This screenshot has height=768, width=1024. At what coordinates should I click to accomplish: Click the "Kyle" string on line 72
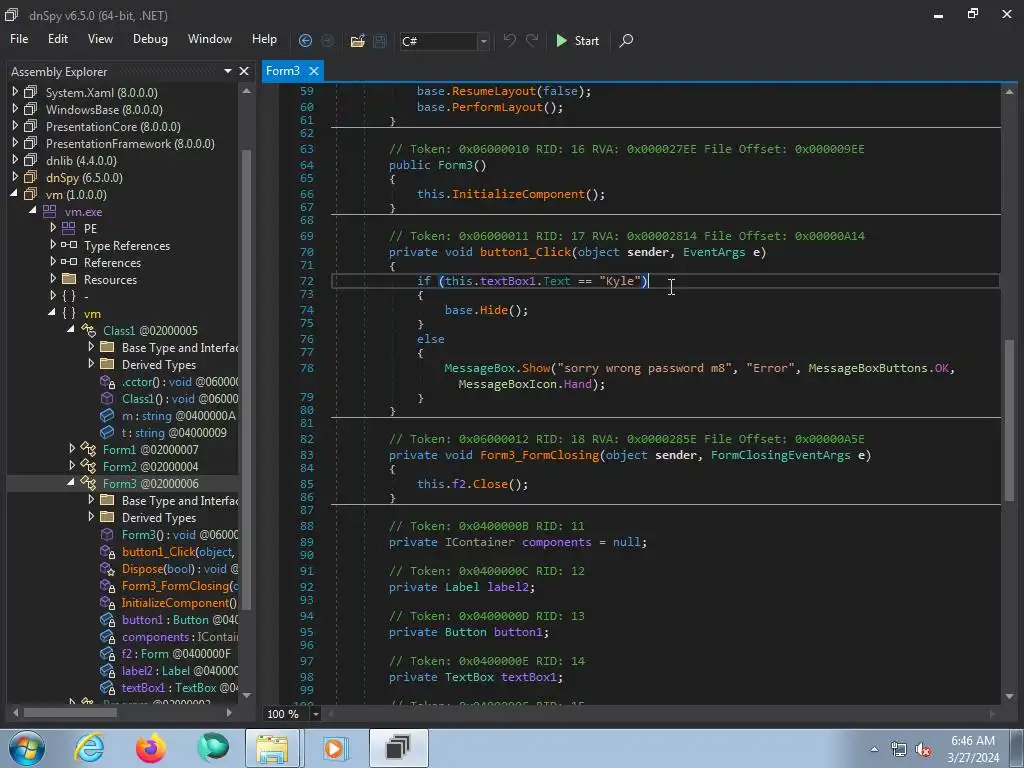coord(620,281)
